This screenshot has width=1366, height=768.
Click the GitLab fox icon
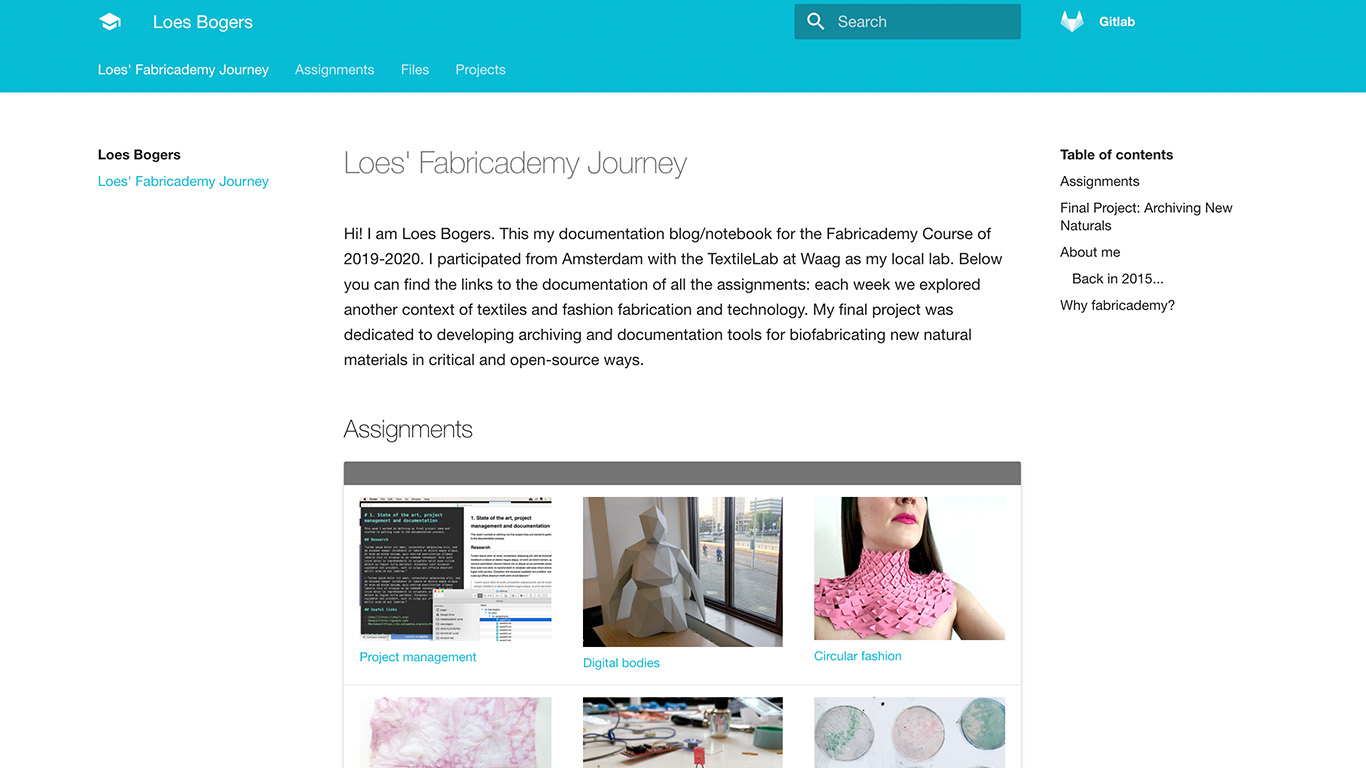[x=1072, y=22]
